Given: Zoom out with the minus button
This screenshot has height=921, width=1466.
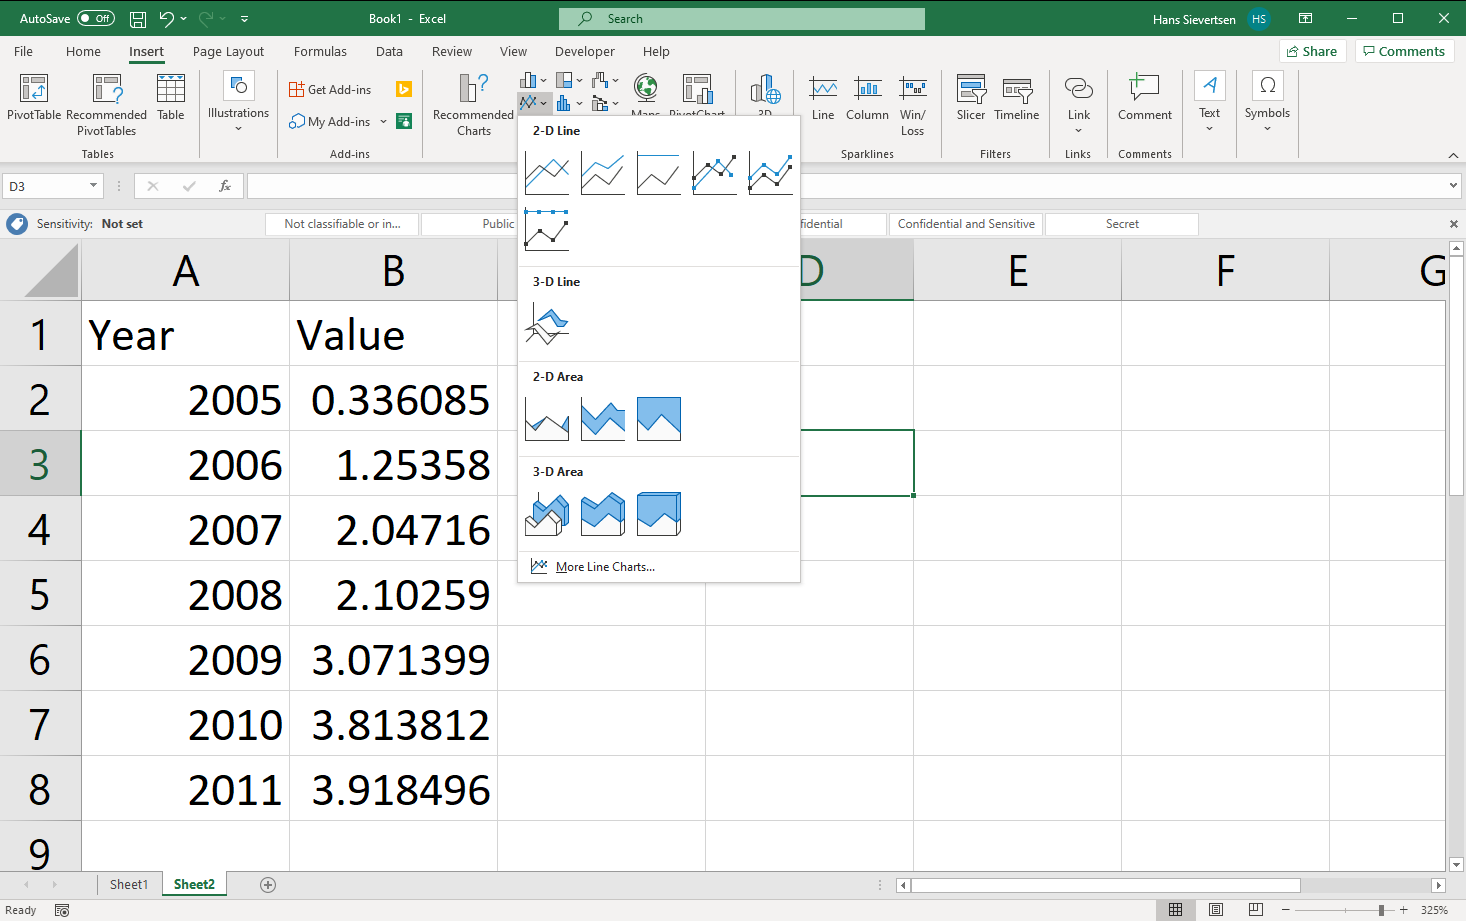Looking at the screenshot, I should pos(1286,910).
